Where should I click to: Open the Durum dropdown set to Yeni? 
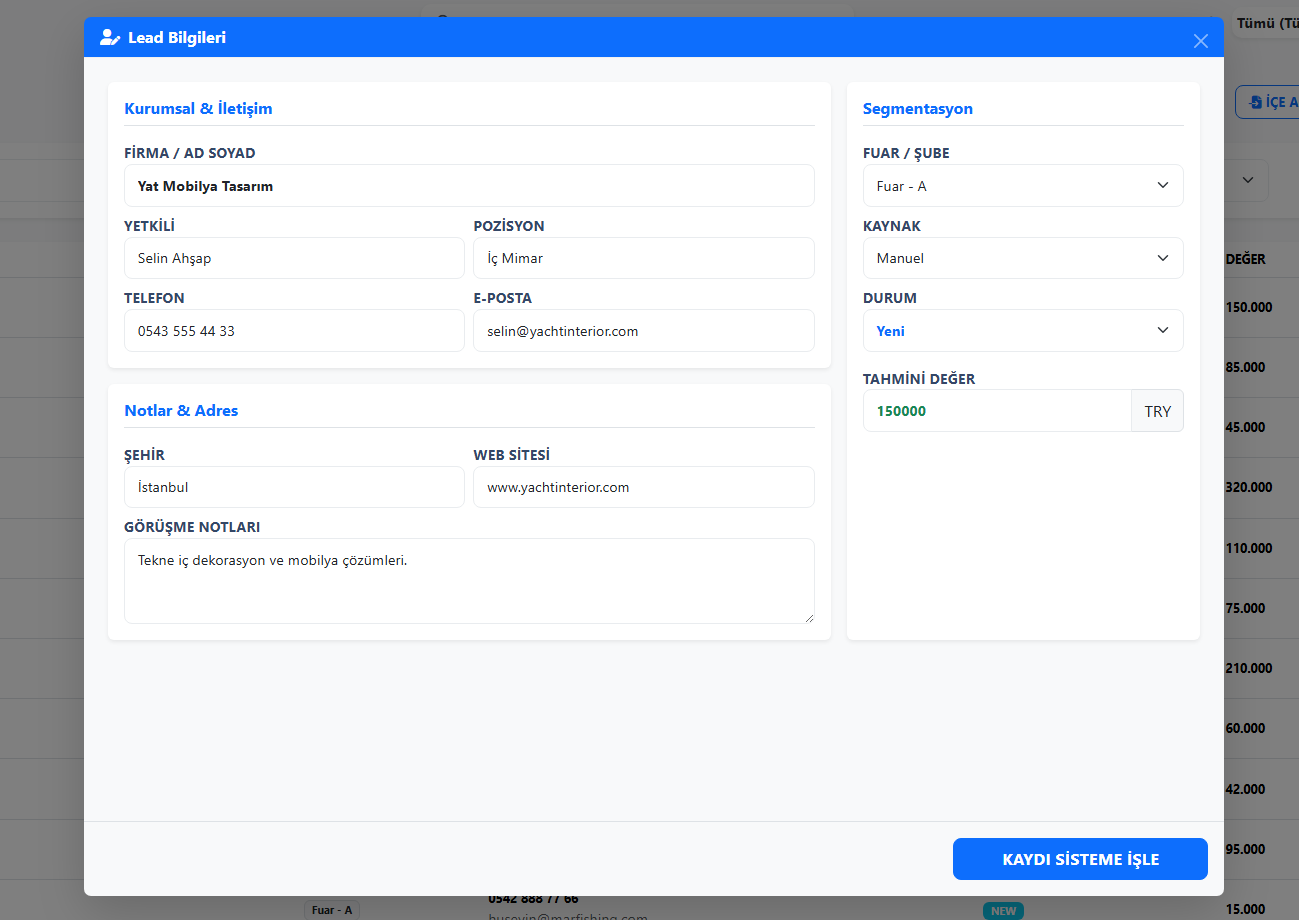point(1022,331)
